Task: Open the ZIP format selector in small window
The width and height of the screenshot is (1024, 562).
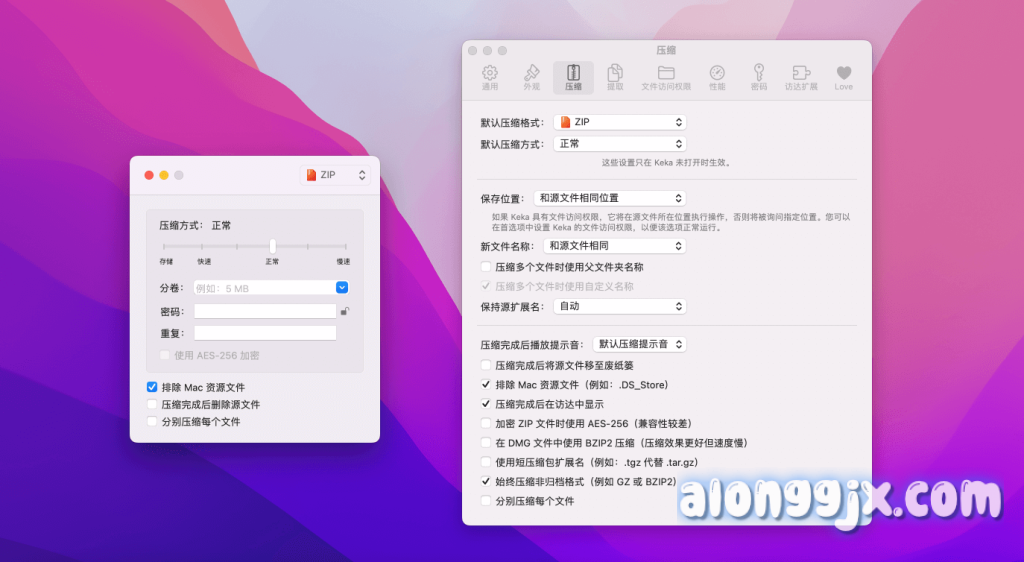Action: 336,175
